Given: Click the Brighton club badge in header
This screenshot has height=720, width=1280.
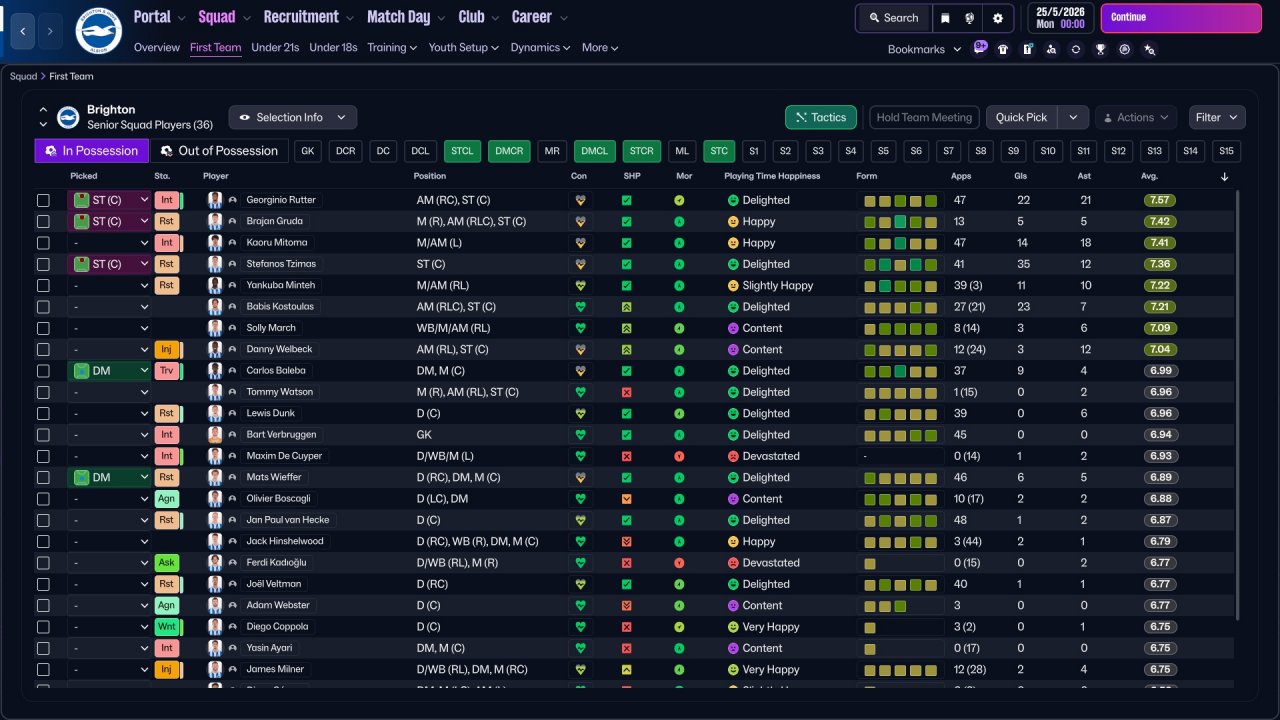Looking at the screenshot, I should click(98, 31).
